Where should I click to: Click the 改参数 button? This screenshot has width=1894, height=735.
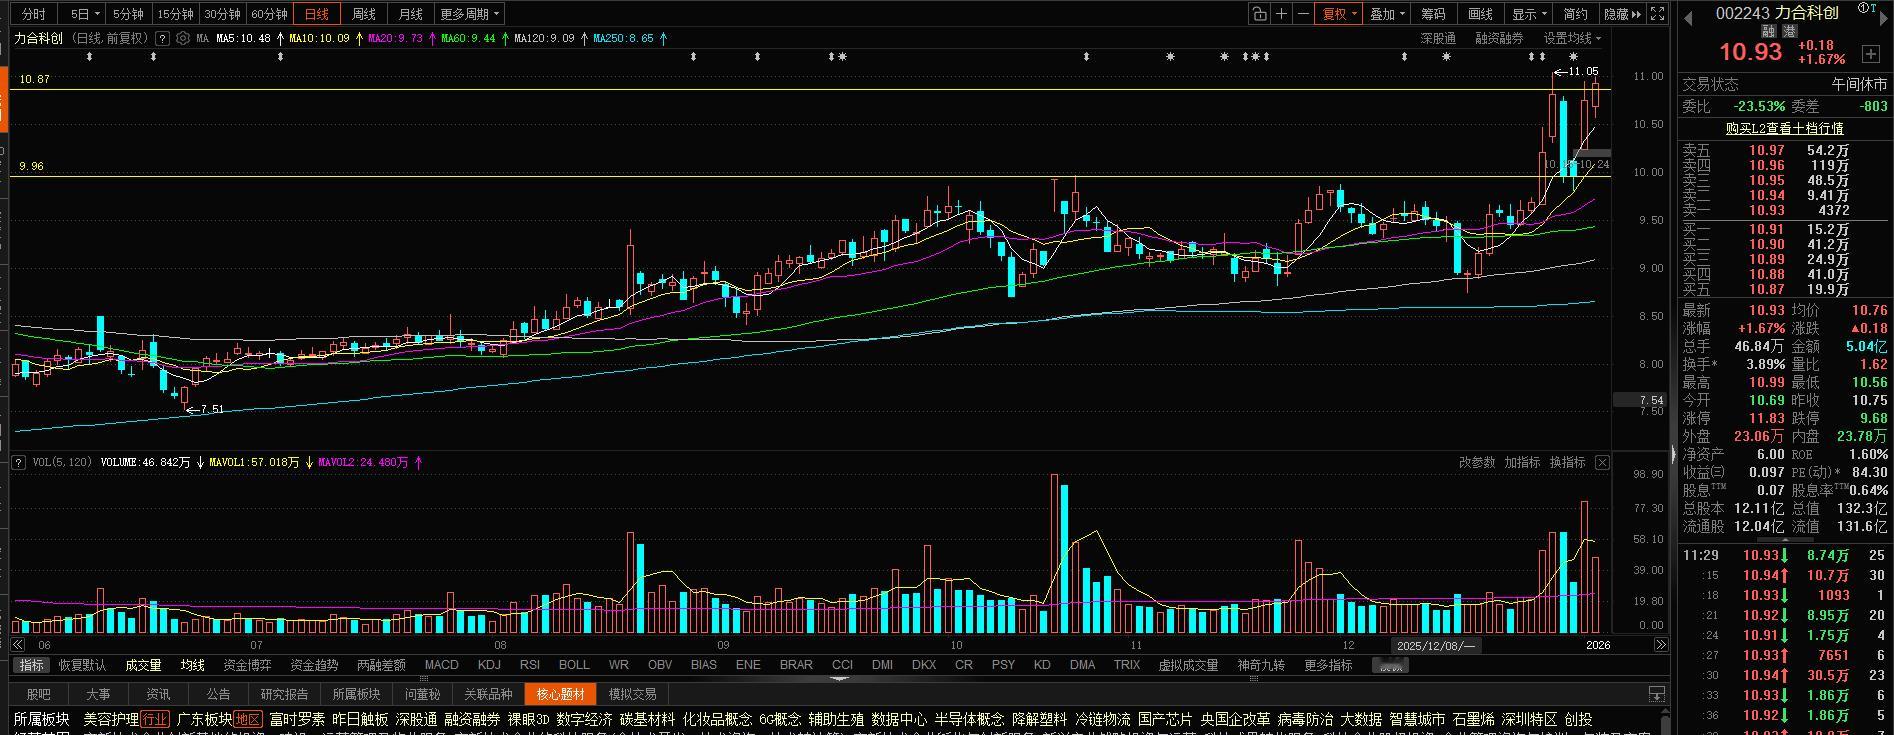click(1477, 462)
